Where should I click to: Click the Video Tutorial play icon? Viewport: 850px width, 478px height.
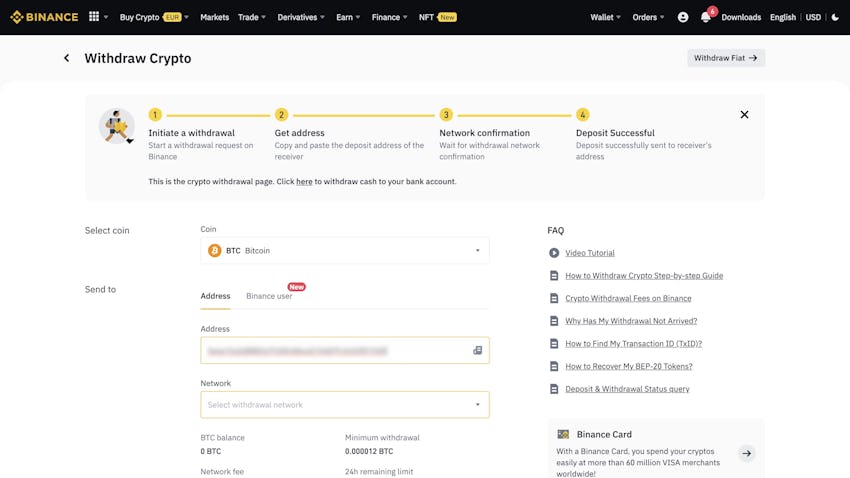click(553, 253)
